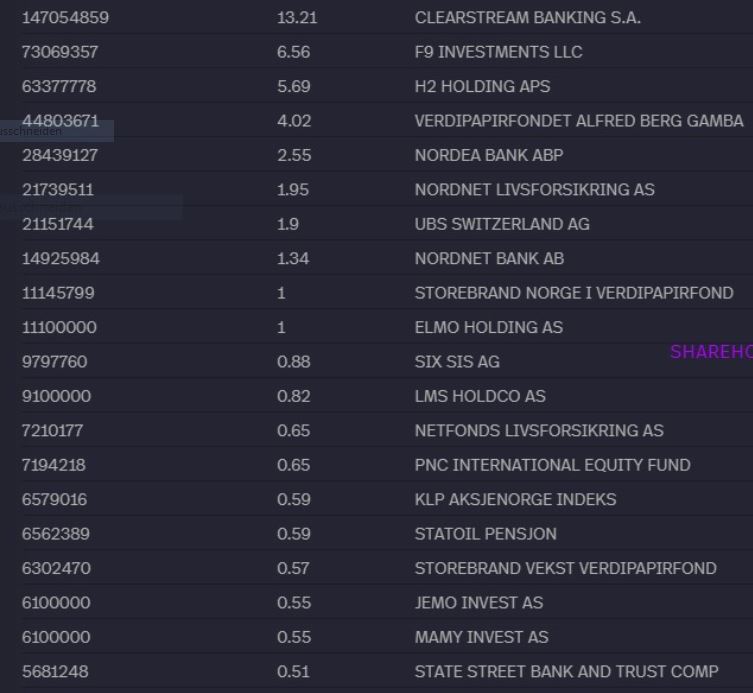The image size is (753, 693).
Task: Select NORDEA BANK ABP entry
Action: point(489,155)
